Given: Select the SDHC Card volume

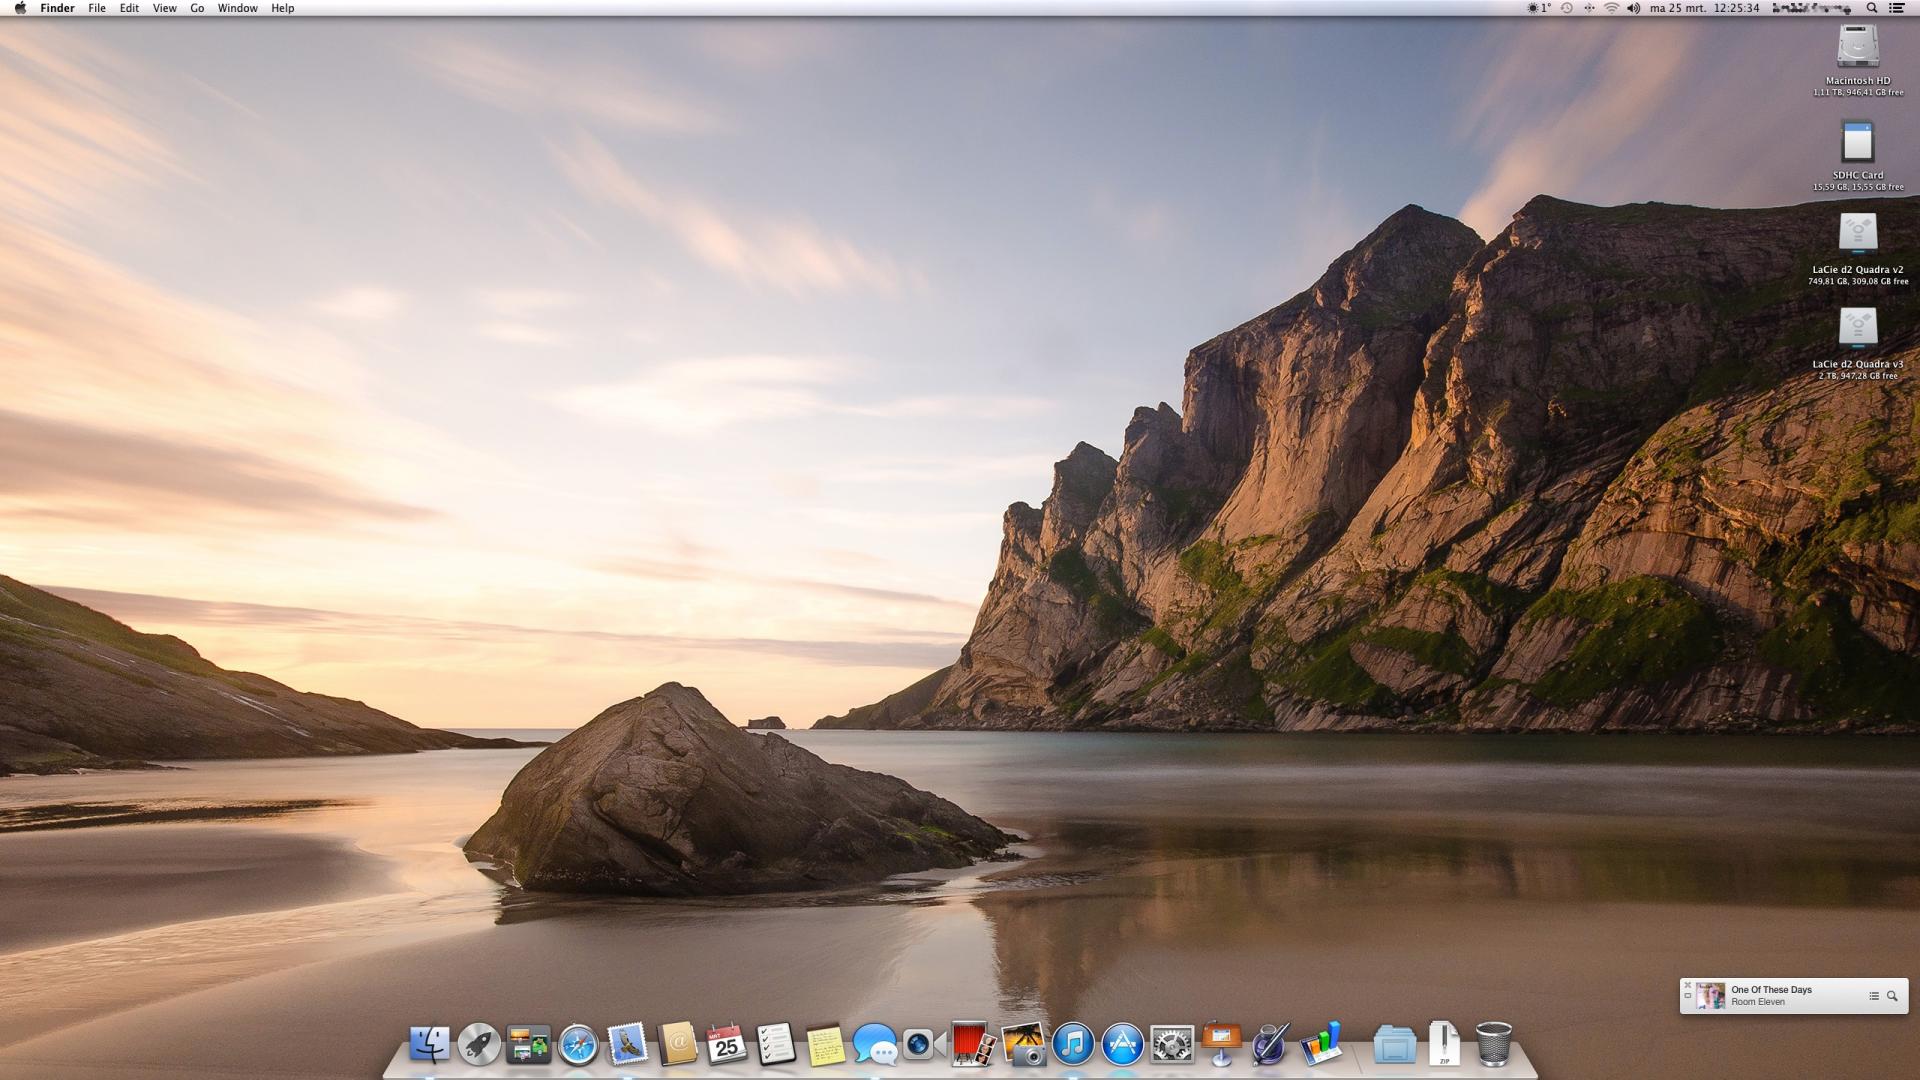Looking at the screenshot, I should (x=1857, y=143).
